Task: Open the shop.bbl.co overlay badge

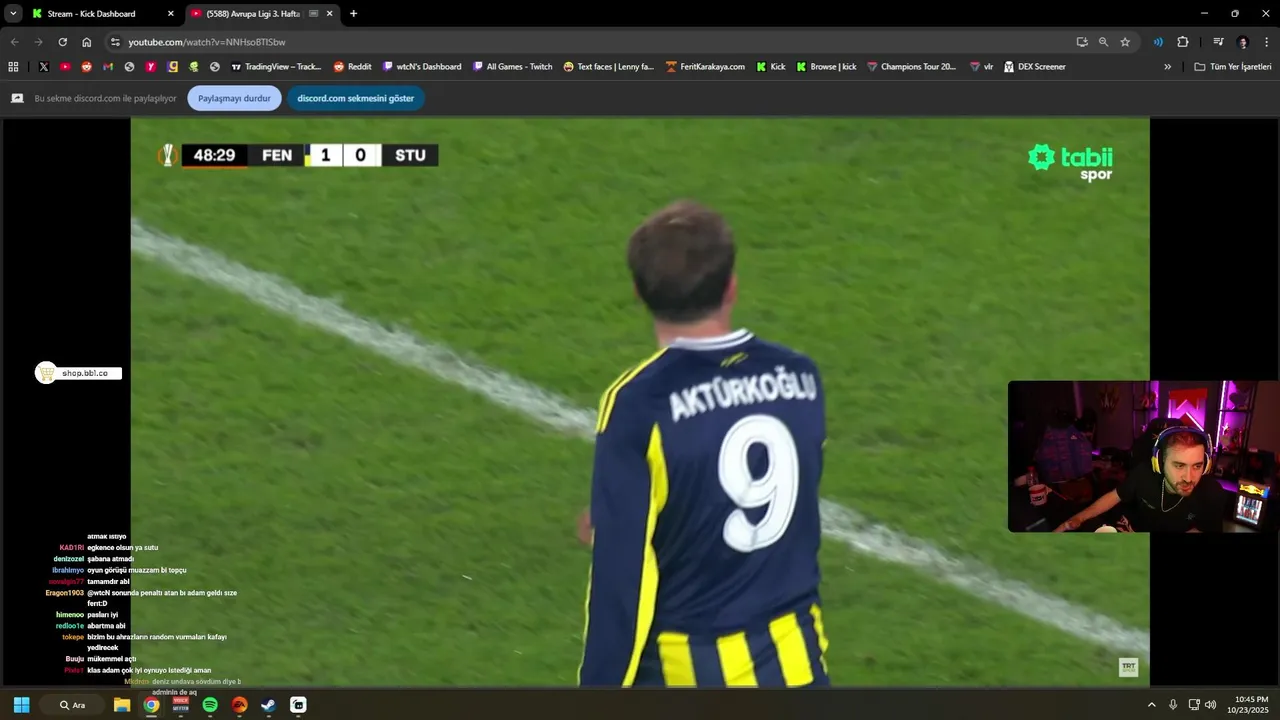Action: coord(78,373)
